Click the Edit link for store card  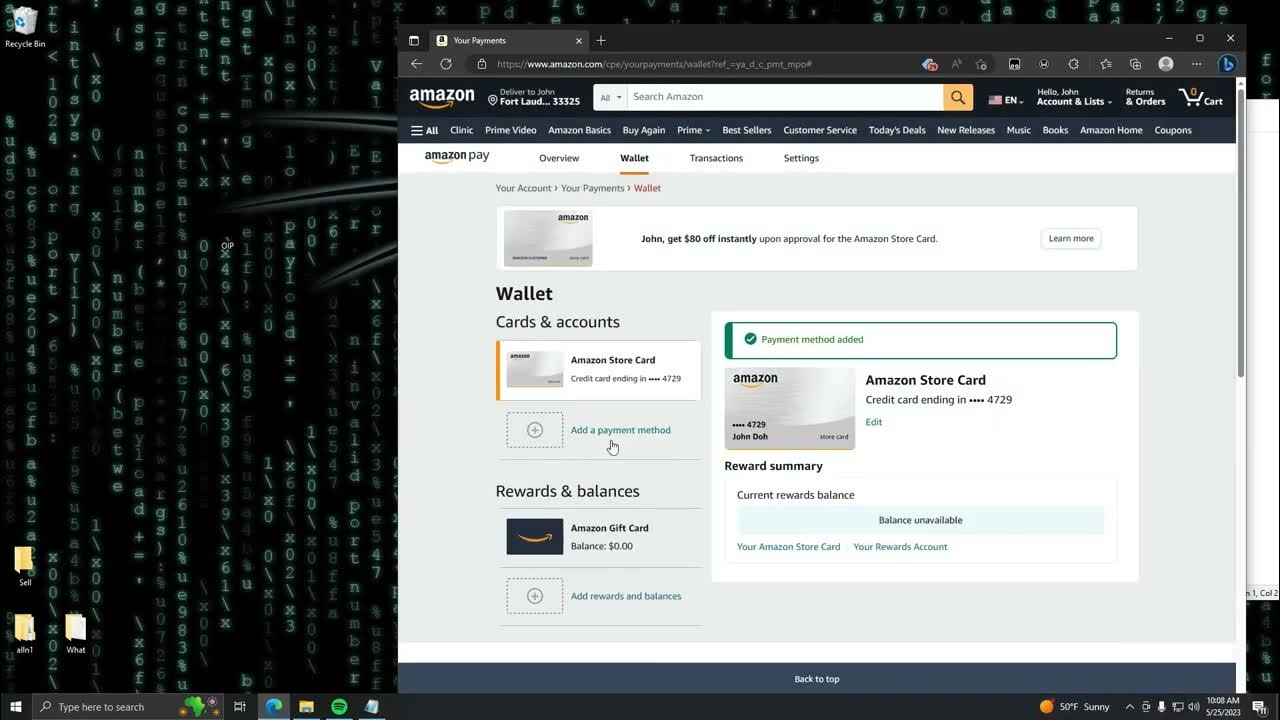[x=874, y=422]
